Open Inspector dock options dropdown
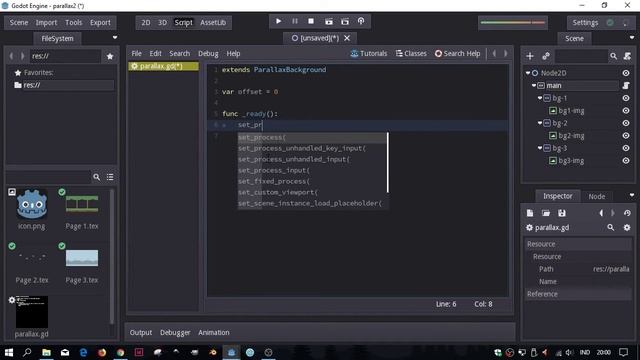Screen dimensions: 640x360 click(x=632, y=195)
